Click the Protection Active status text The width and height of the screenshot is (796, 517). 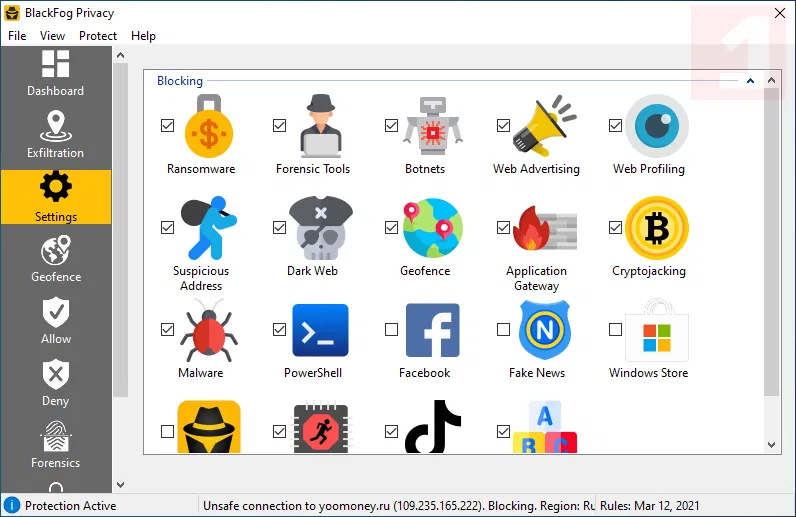pyautogui.click(x=71, y=506)
